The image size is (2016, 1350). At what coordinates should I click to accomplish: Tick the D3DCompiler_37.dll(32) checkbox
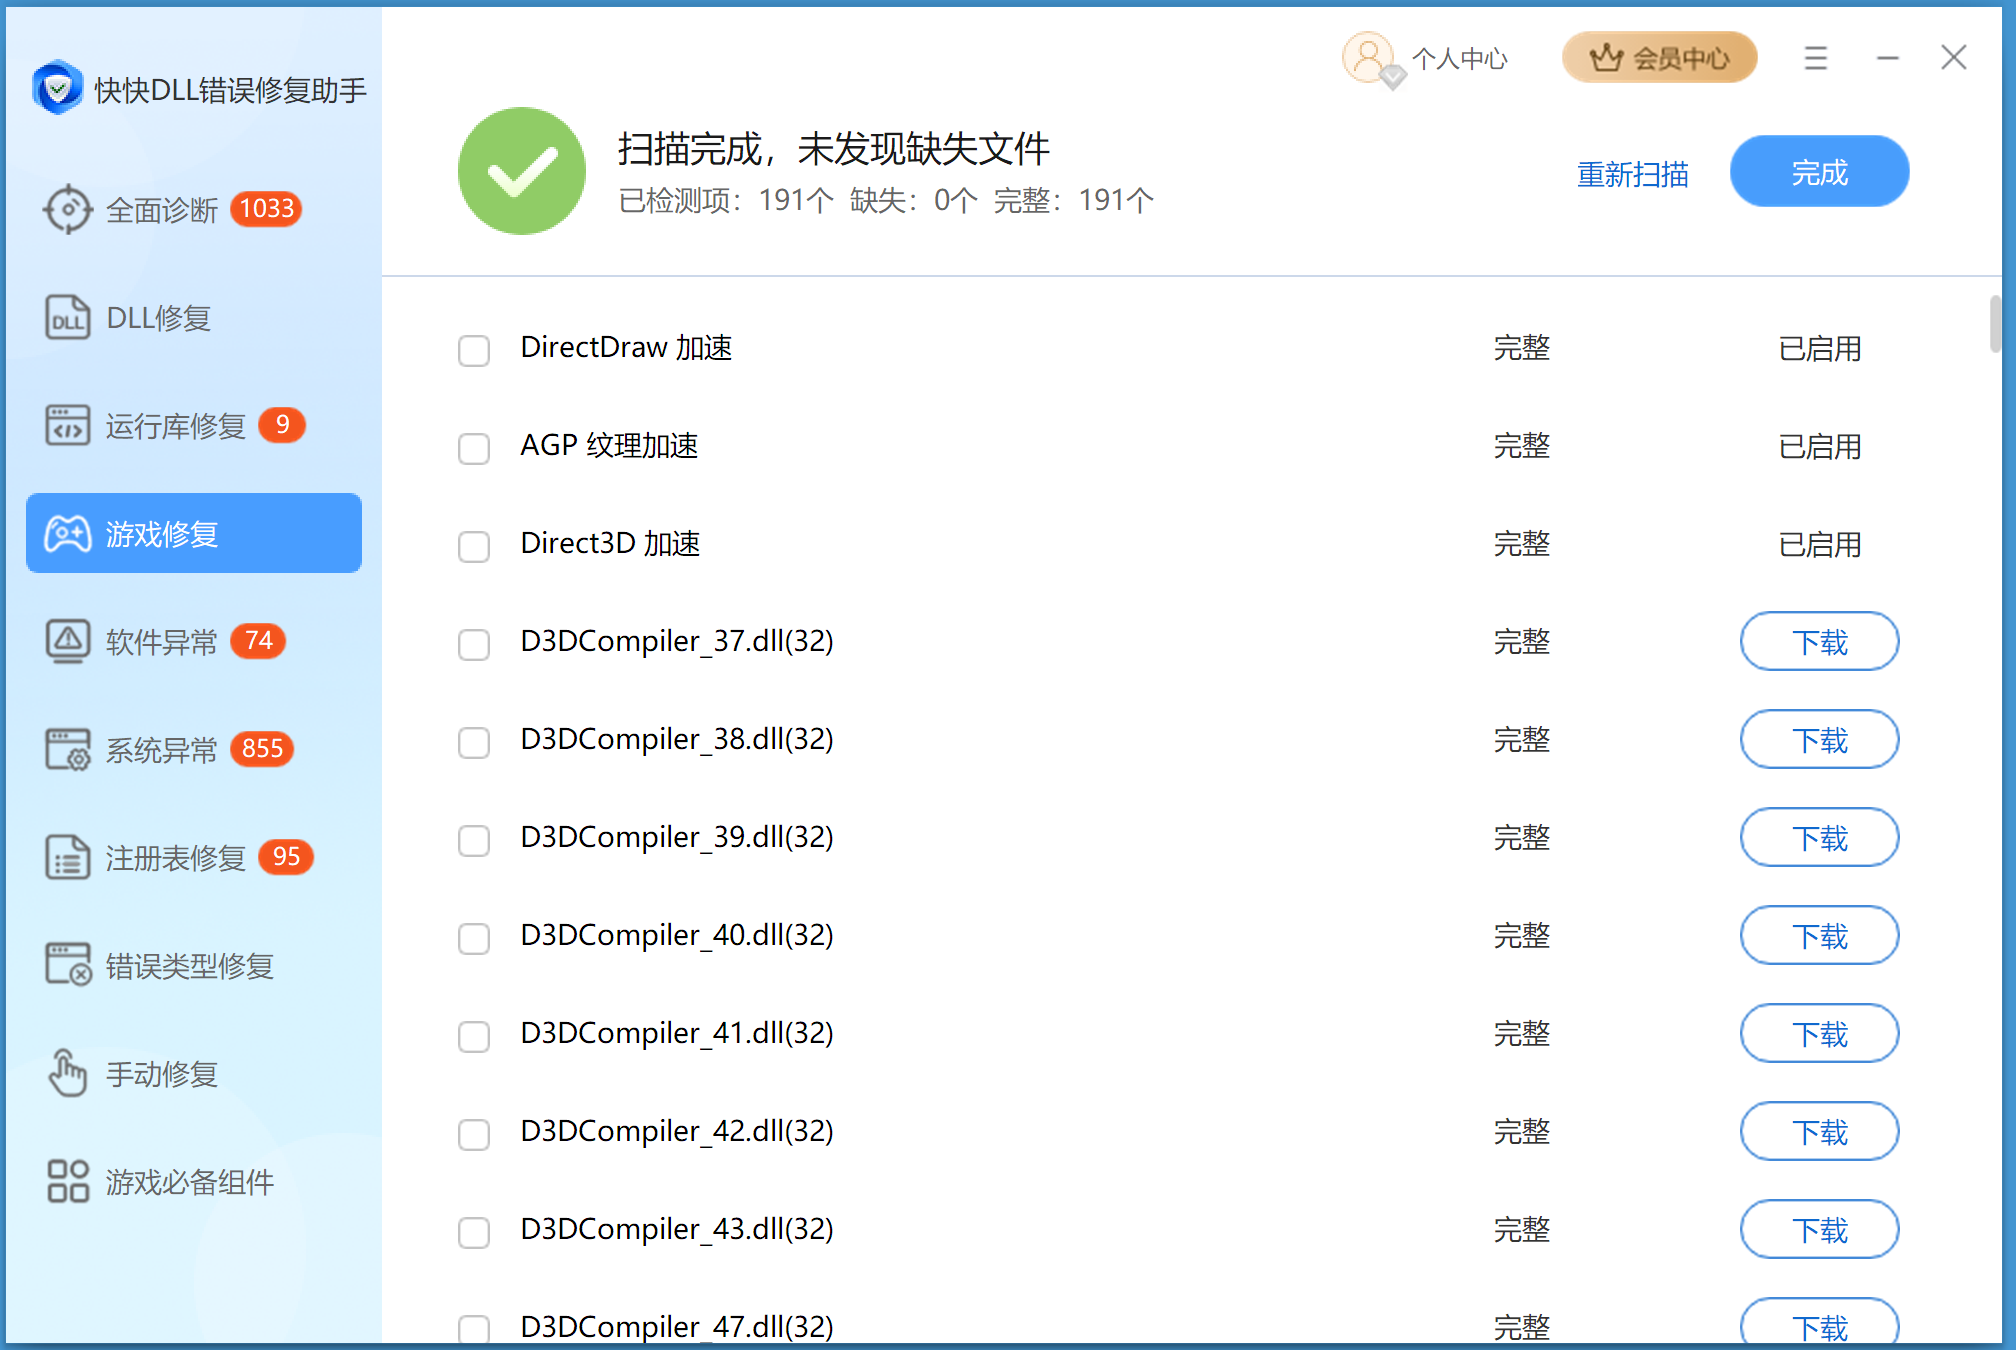point(474,644)
